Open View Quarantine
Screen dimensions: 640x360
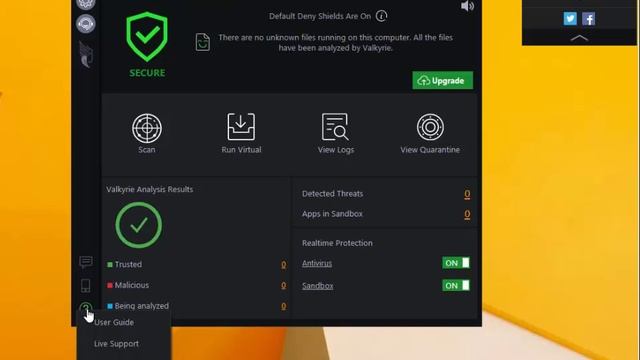(x=430, y=133)
